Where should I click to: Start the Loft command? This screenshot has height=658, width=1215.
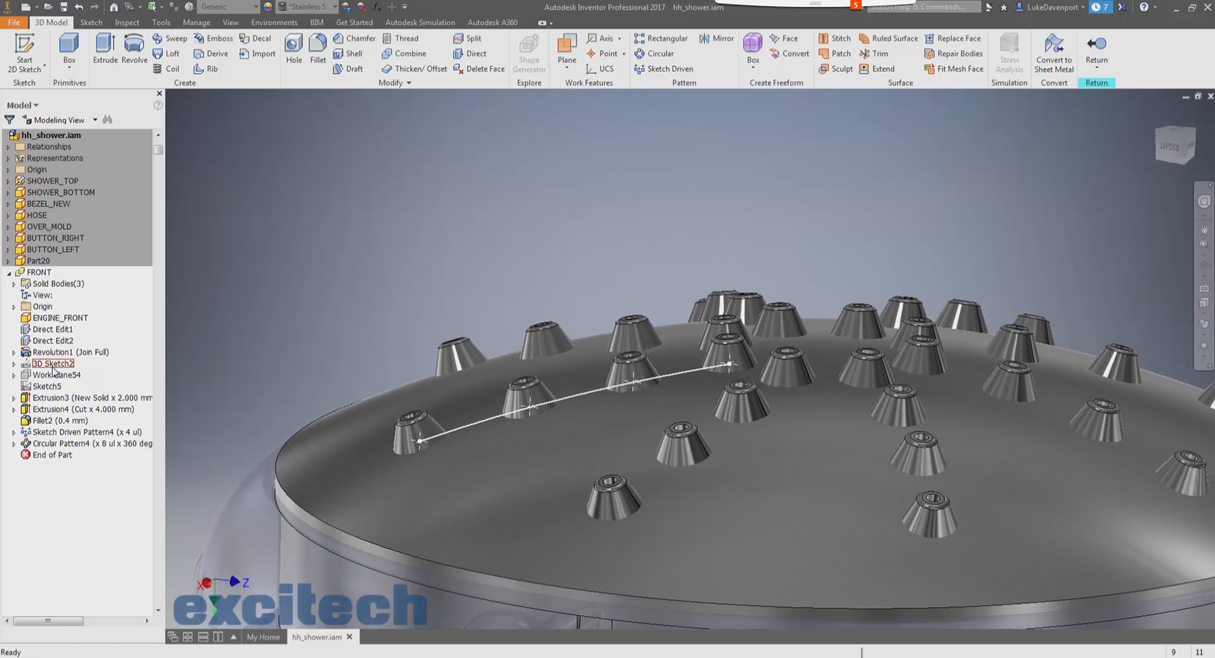click(166, 53)
